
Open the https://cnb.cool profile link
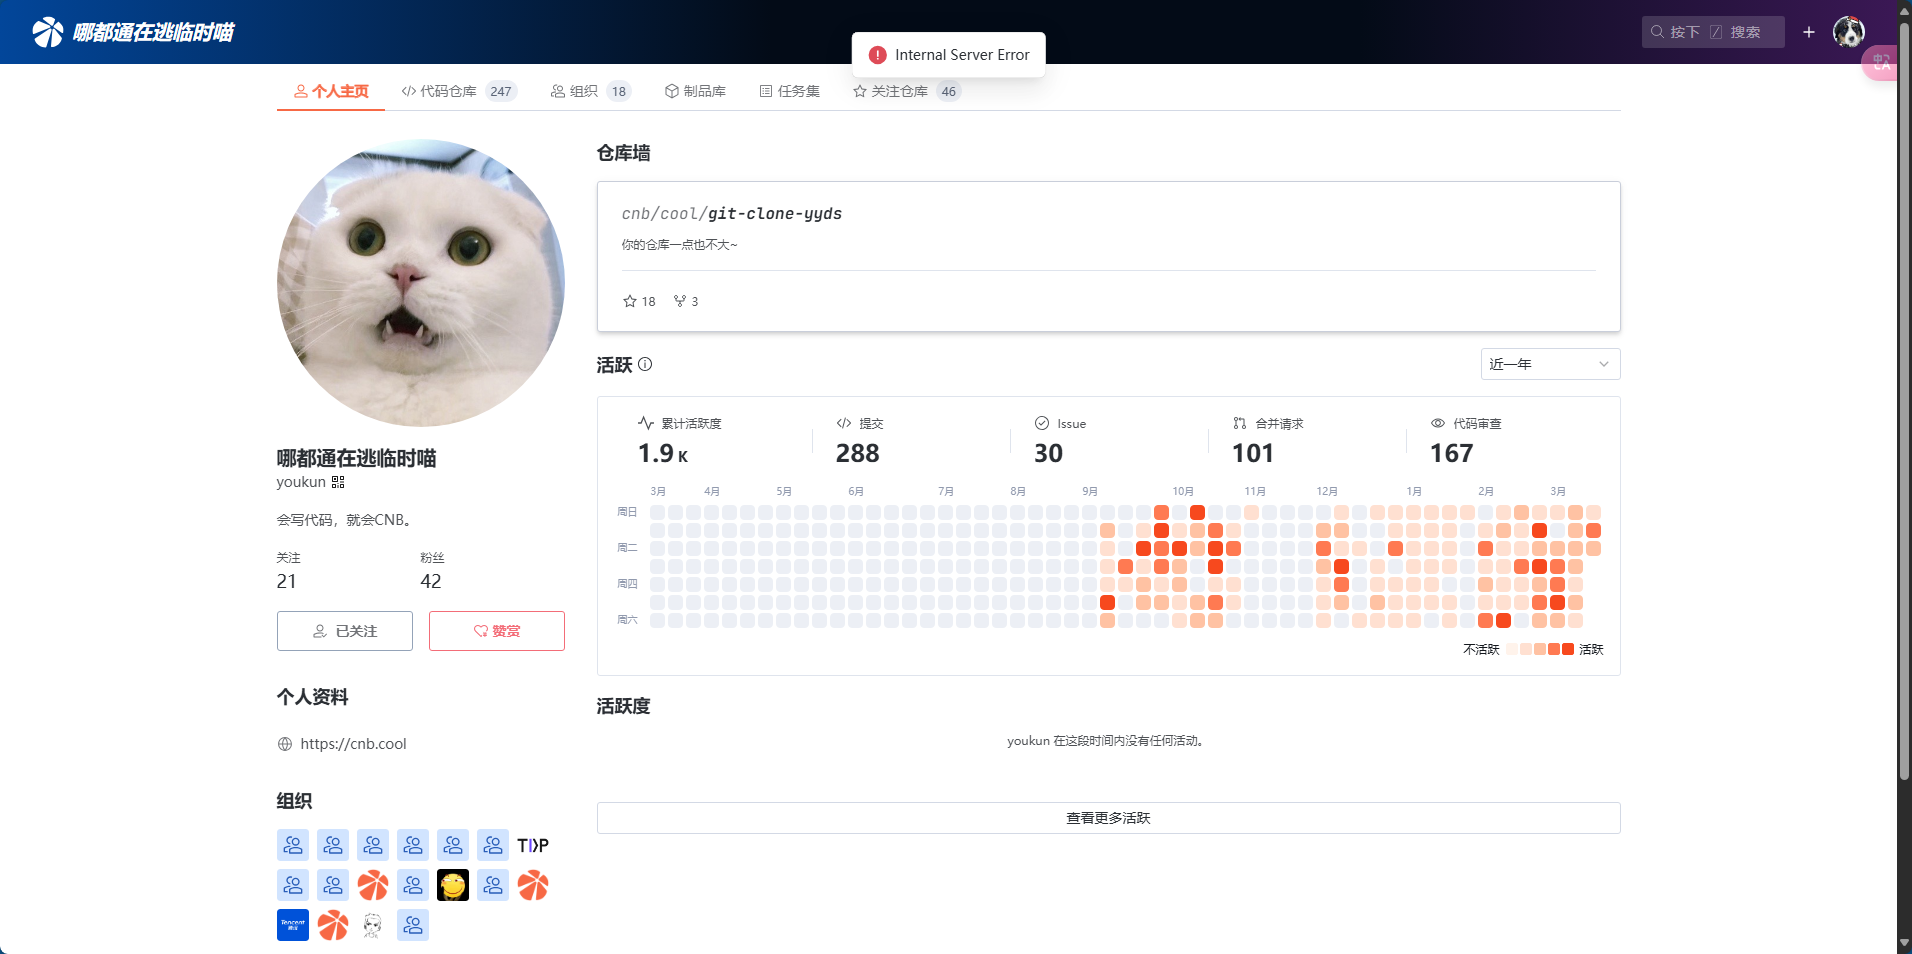[353, 744]
